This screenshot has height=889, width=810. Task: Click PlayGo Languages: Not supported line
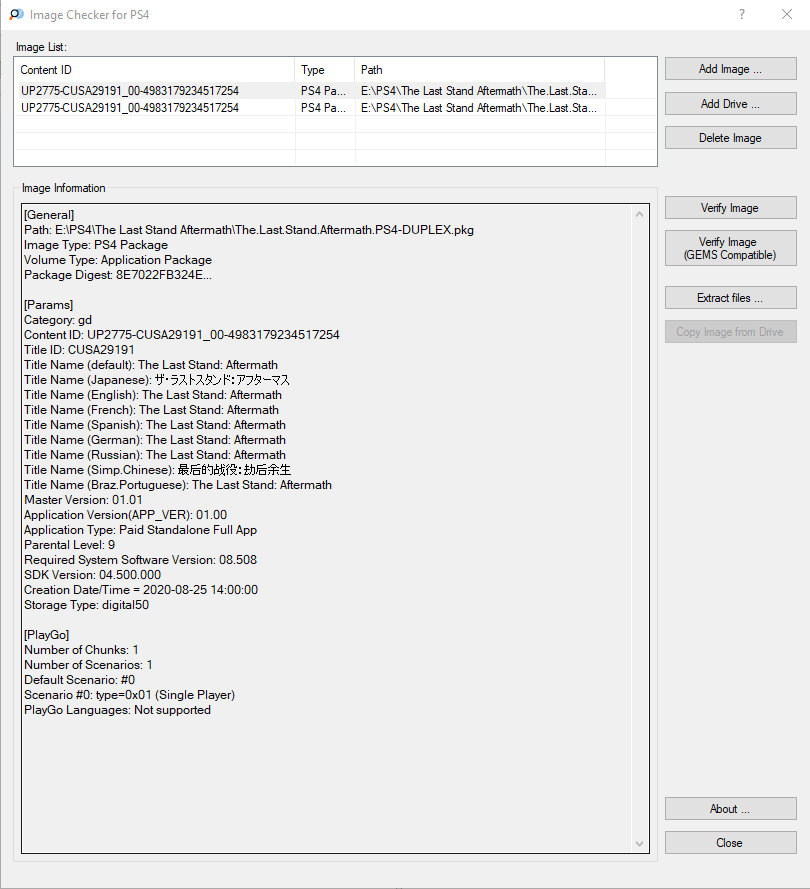[x=117, y=710]
